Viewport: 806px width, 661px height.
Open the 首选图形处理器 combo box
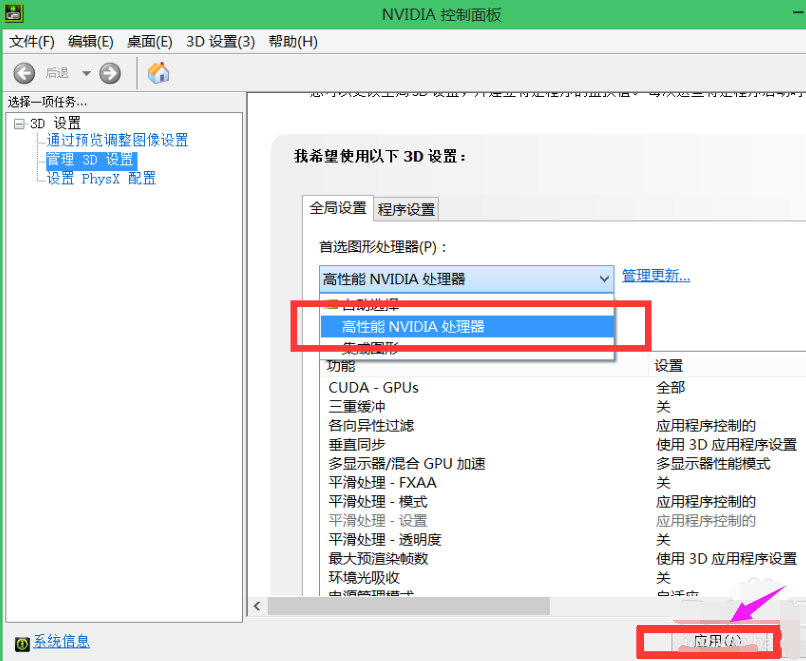[603, 278]
